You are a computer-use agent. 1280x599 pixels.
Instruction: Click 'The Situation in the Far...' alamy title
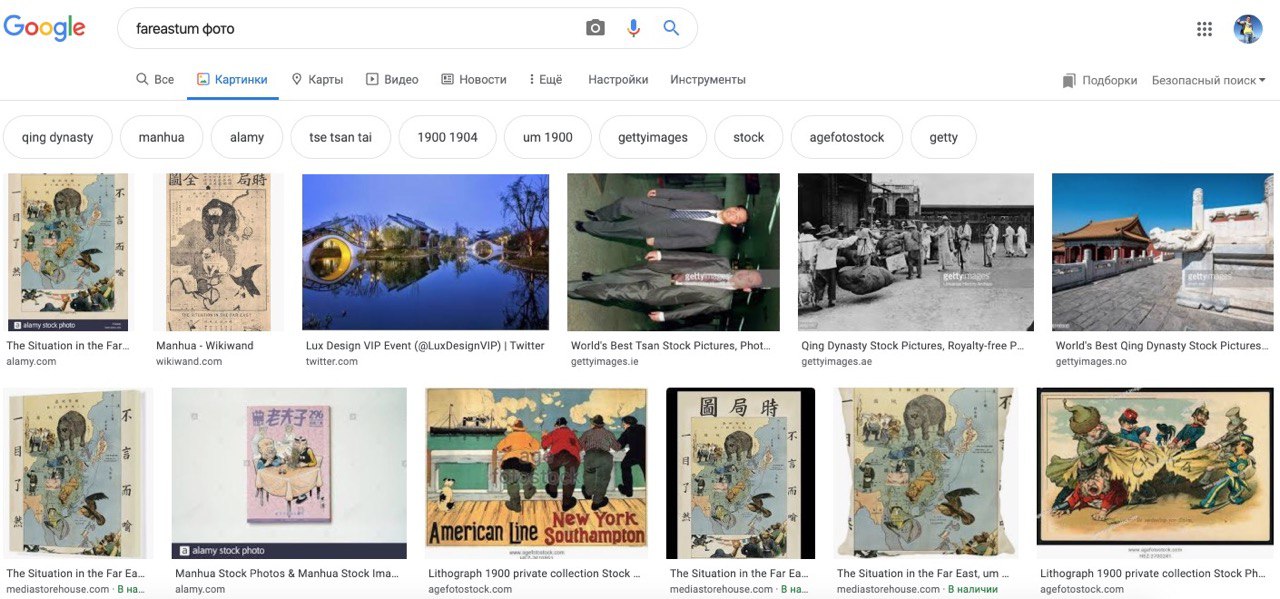(68, 346)
